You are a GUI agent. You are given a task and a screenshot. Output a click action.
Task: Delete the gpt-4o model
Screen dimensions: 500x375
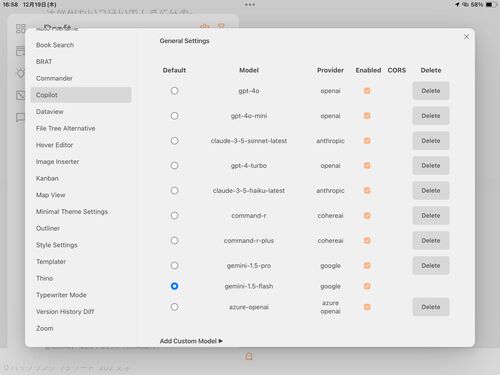431,91
